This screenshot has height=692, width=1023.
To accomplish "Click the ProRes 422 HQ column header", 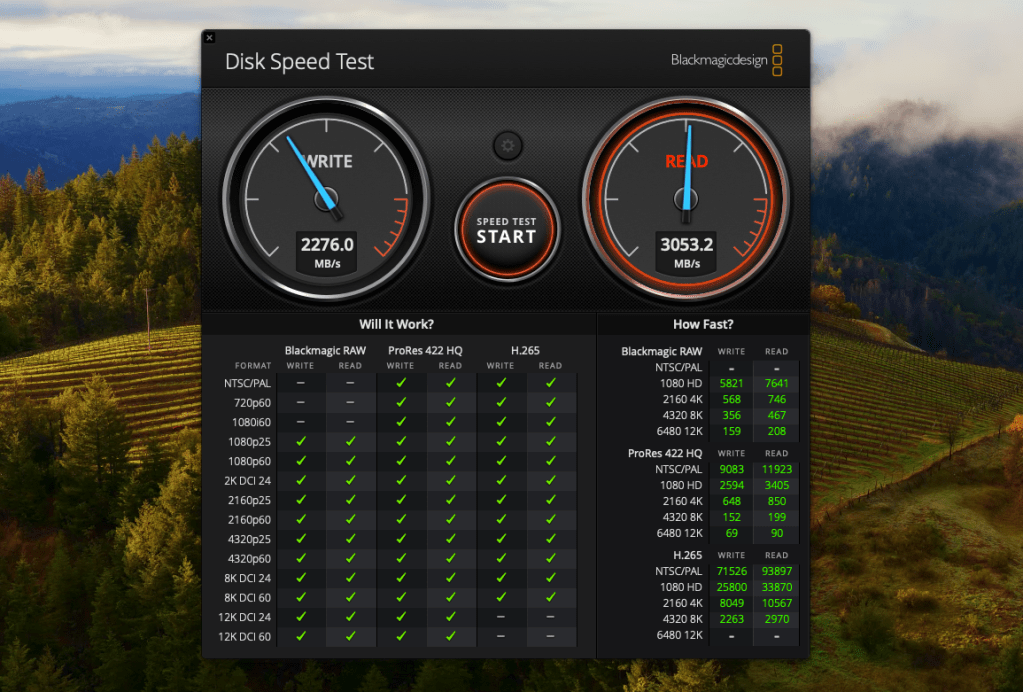I will tap(425, 350).
